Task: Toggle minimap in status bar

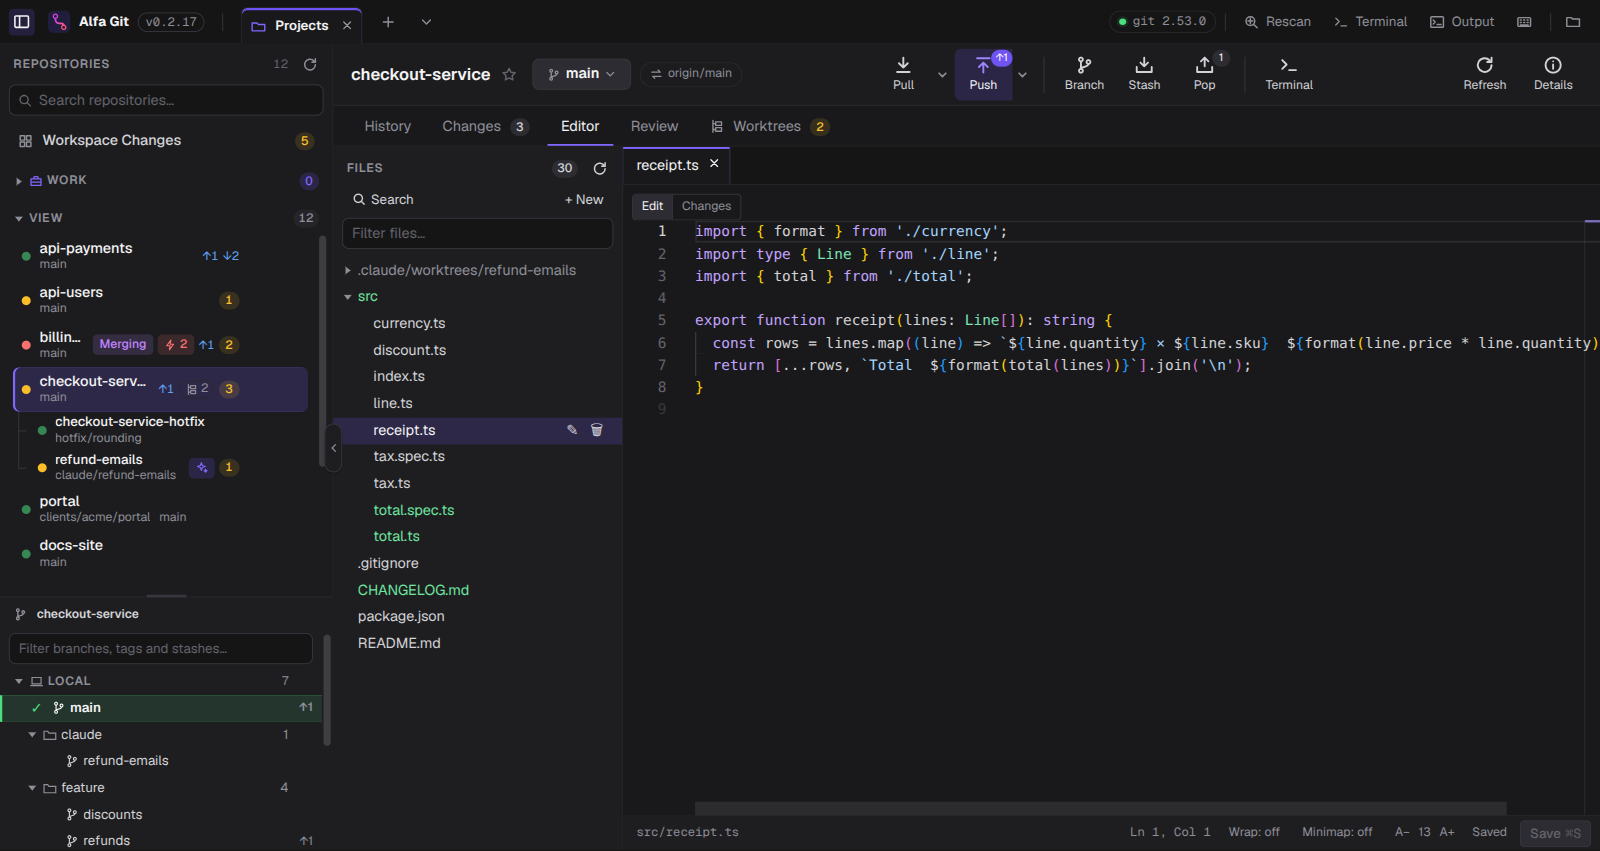Action: [x=1337, y=832]
